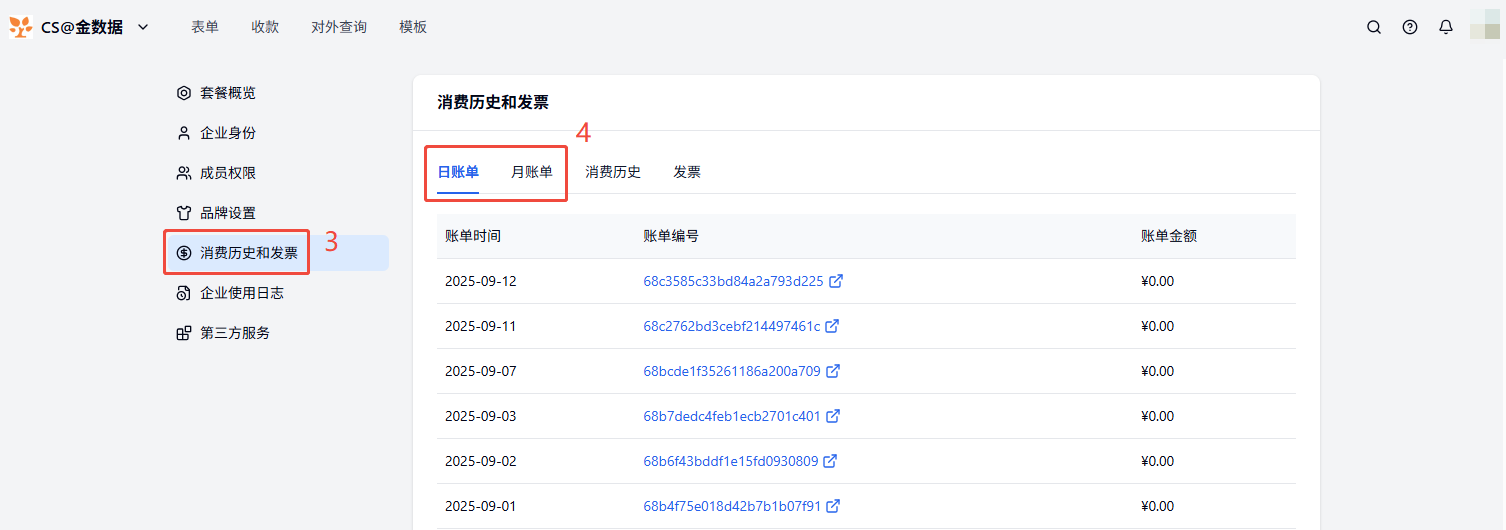Open 企业使用日志 sidebar item
The image size is (1506, 530).
pyautogui.click(x=241, y=293)
